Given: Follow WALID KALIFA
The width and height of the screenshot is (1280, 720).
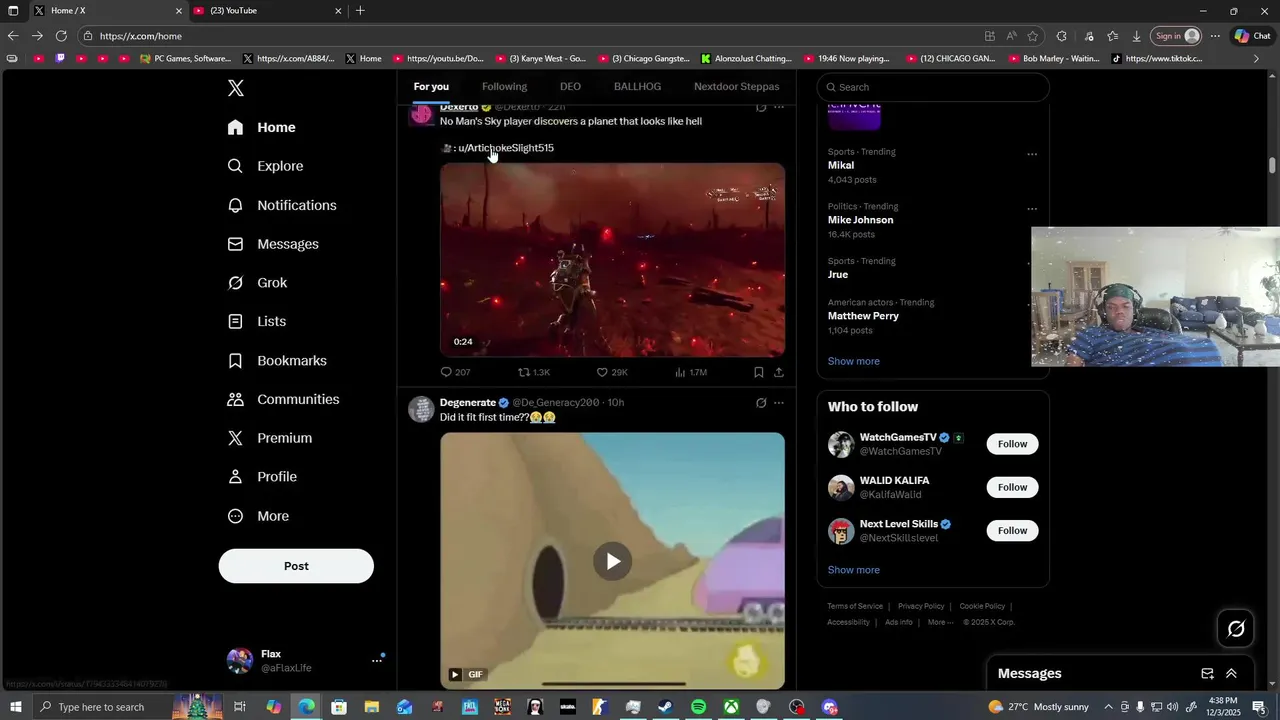Looking at the screenshot, I should pyautogui.click(x=1012, y=487).
